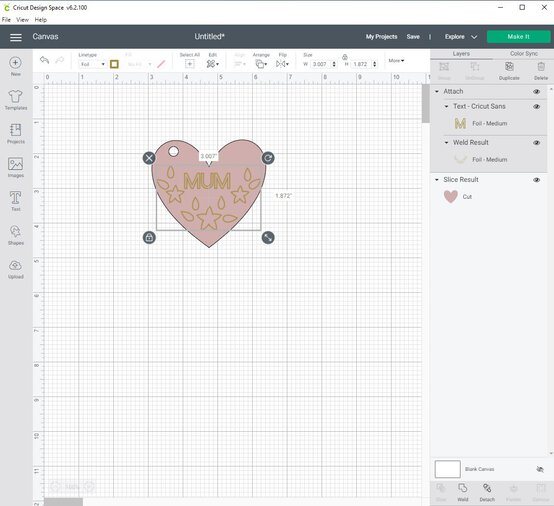Click Save in the header
The image size is (554, 506).
[413, 37]
